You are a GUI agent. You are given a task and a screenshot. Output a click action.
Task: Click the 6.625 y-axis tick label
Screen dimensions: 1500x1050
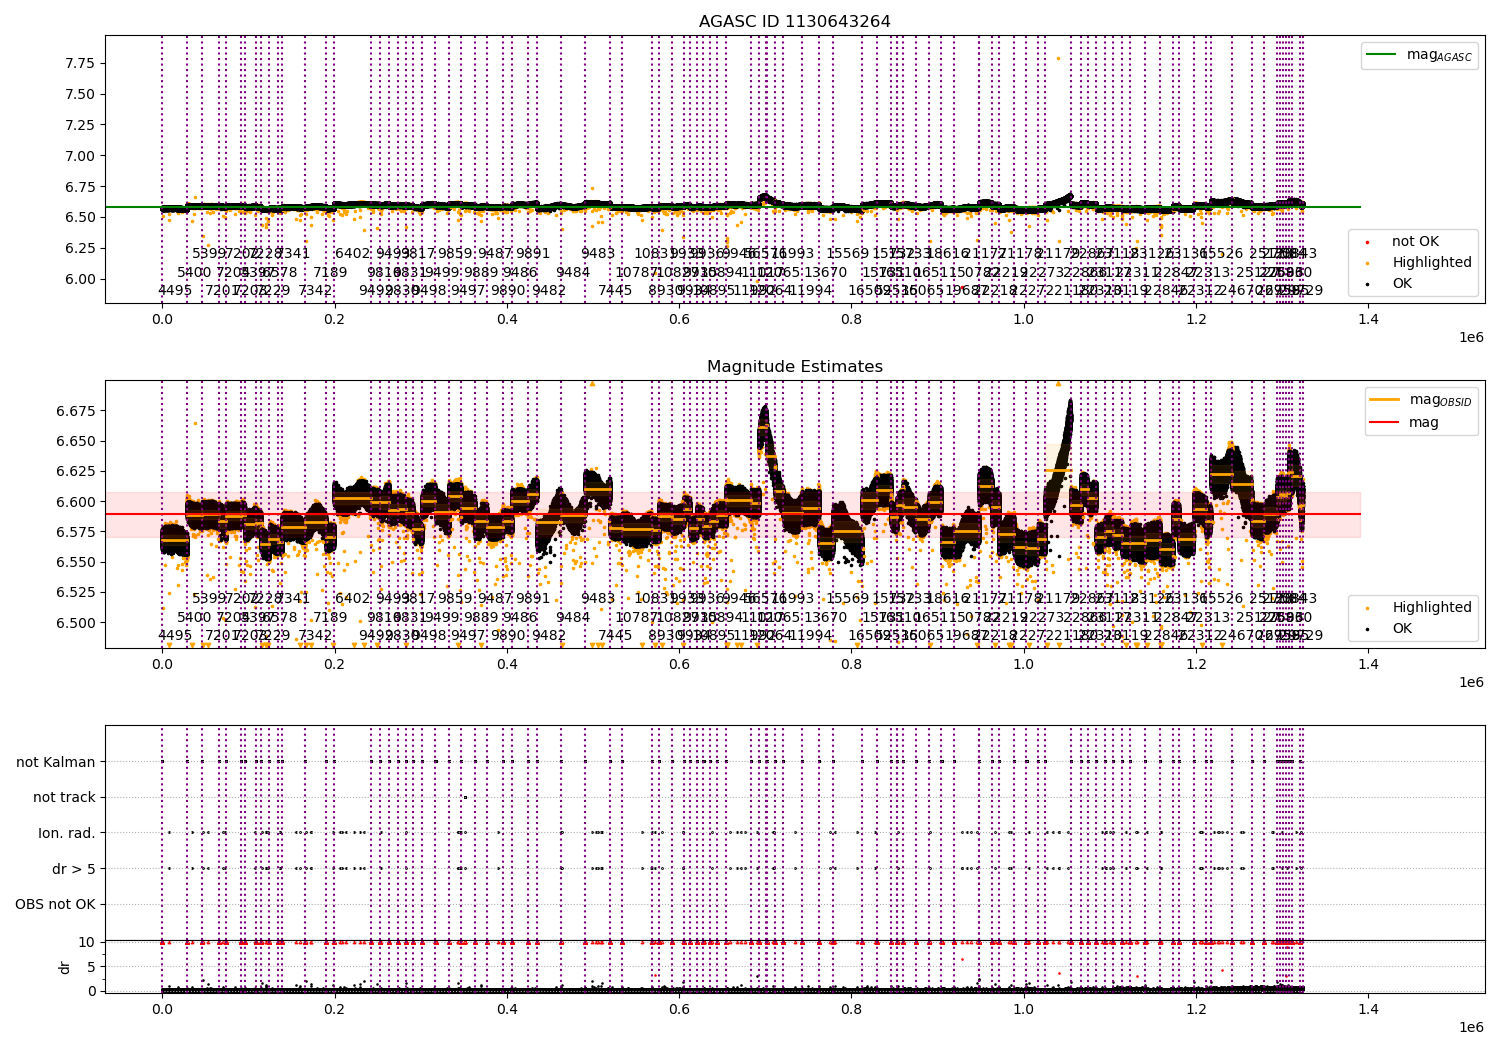pos(76,471)
